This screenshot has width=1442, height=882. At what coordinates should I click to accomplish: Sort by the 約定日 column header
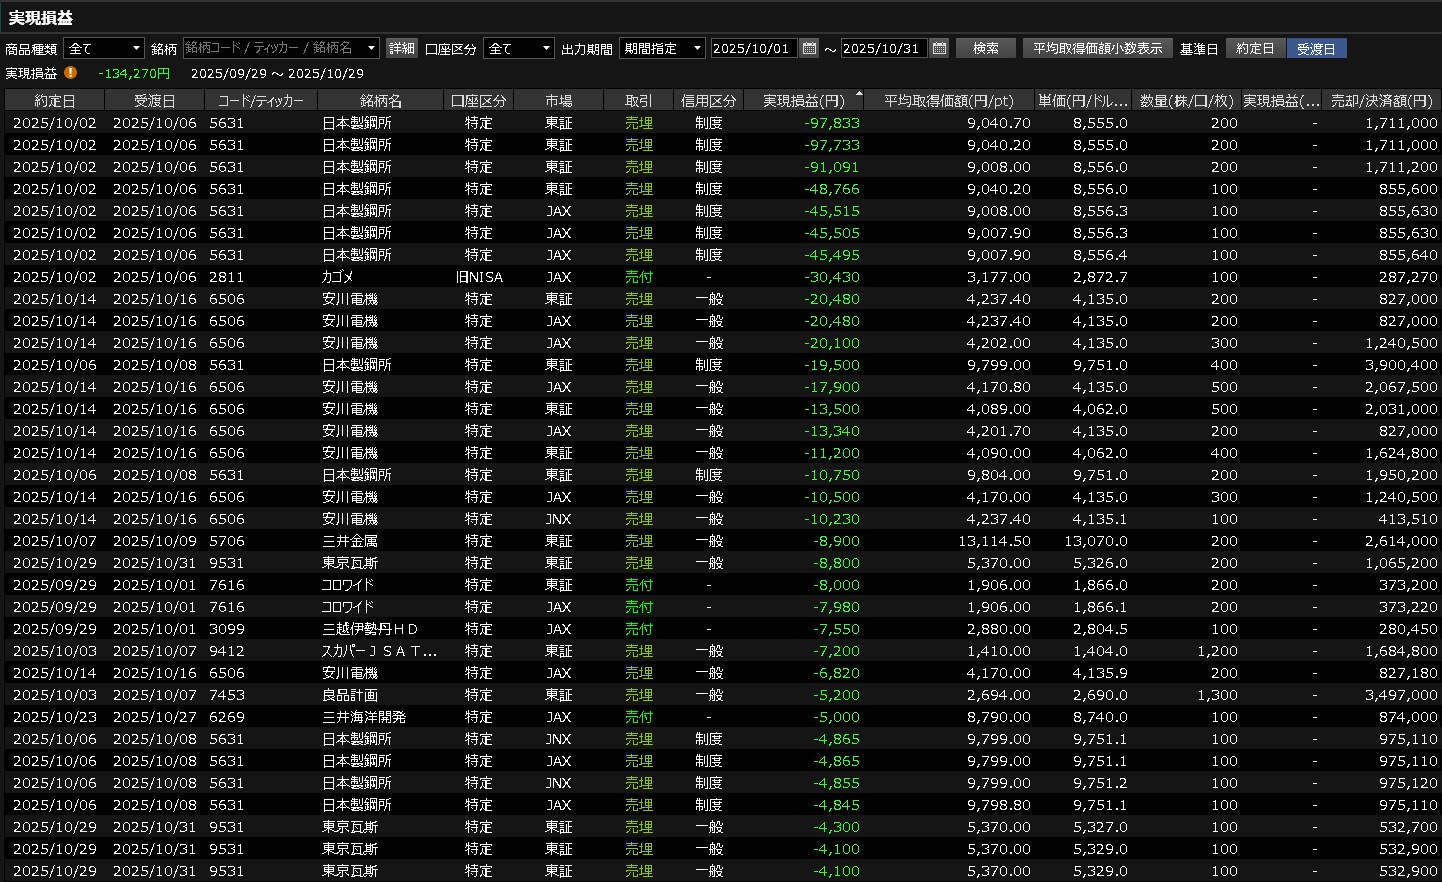pyautogui.click(x=54, y=101)
